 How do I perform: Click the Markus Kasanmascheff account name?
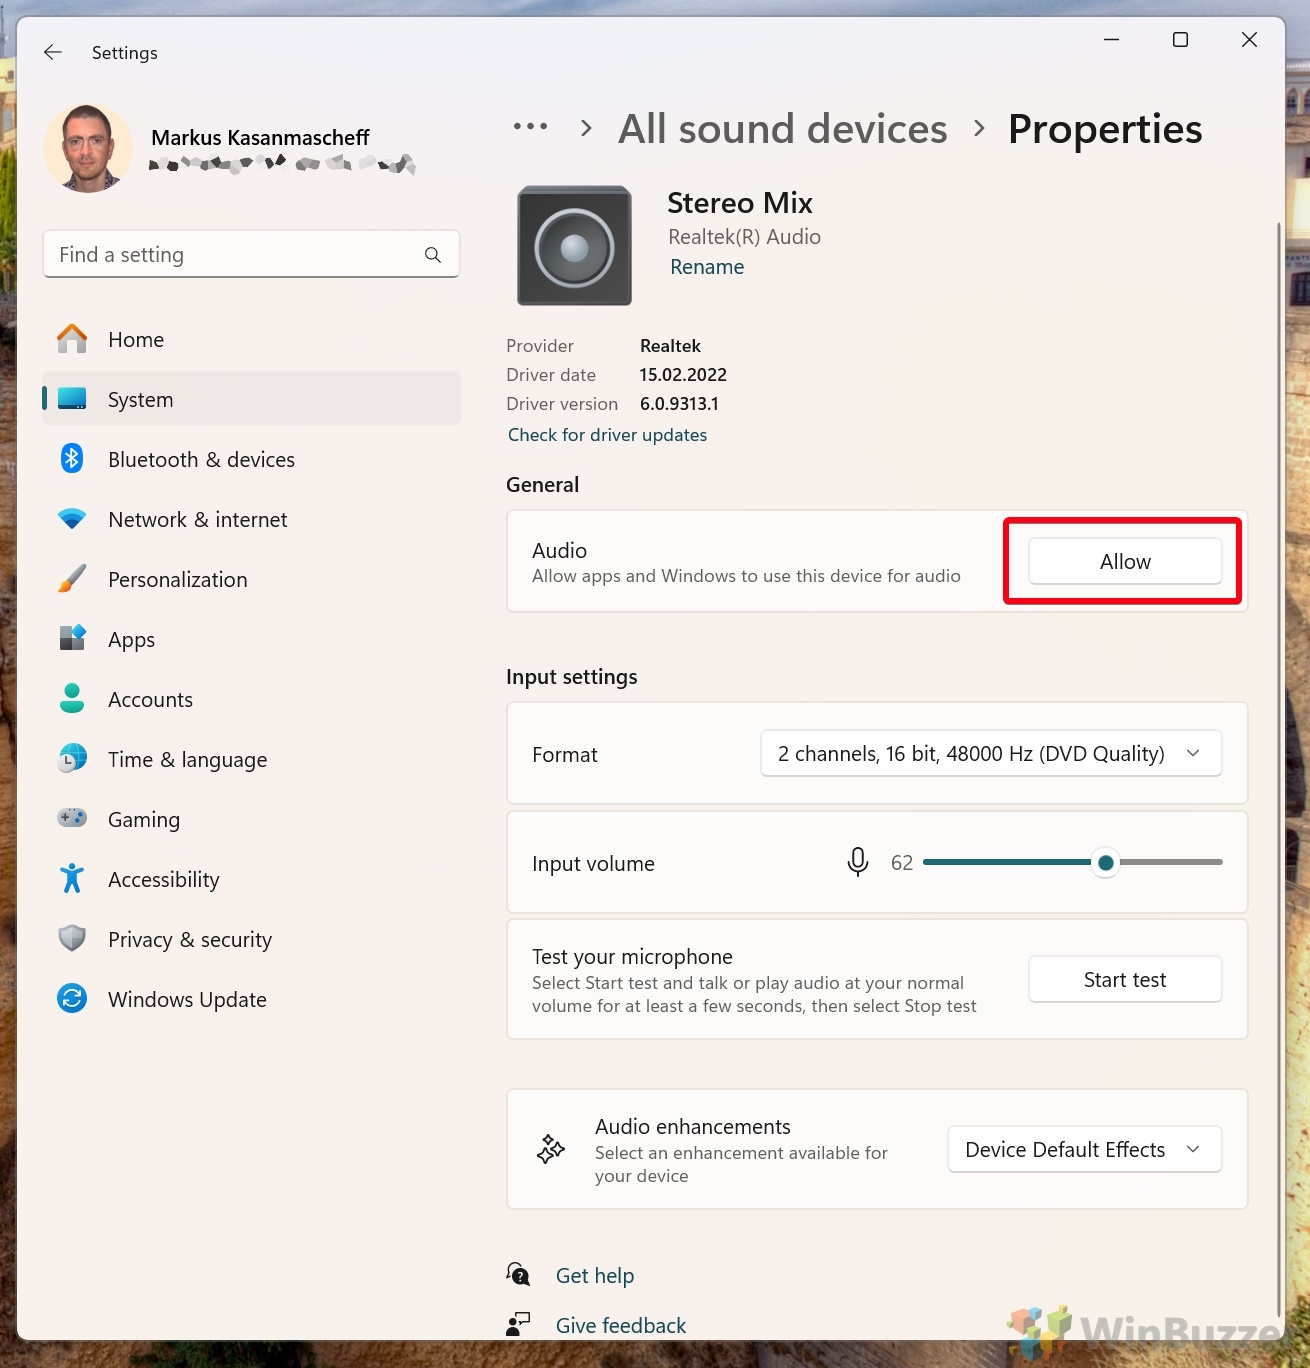(x=260, y=137)
